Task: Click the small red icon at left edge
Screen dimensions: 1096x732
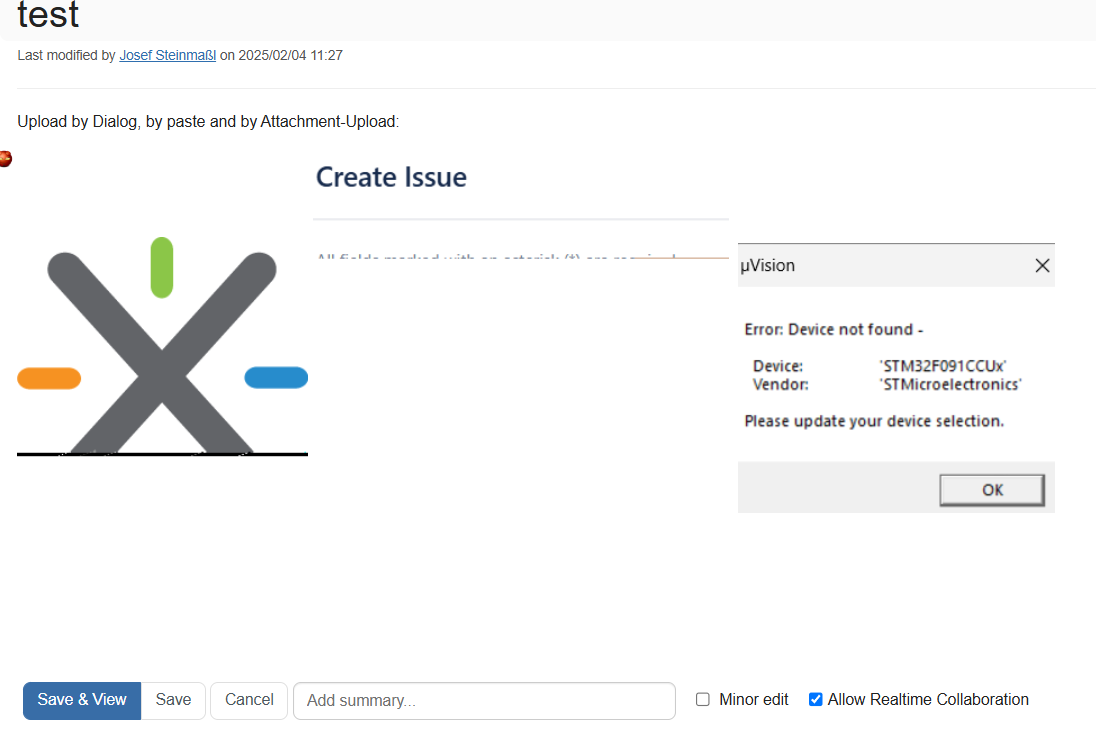Action: pyautogui.click(x=5, y=159)
